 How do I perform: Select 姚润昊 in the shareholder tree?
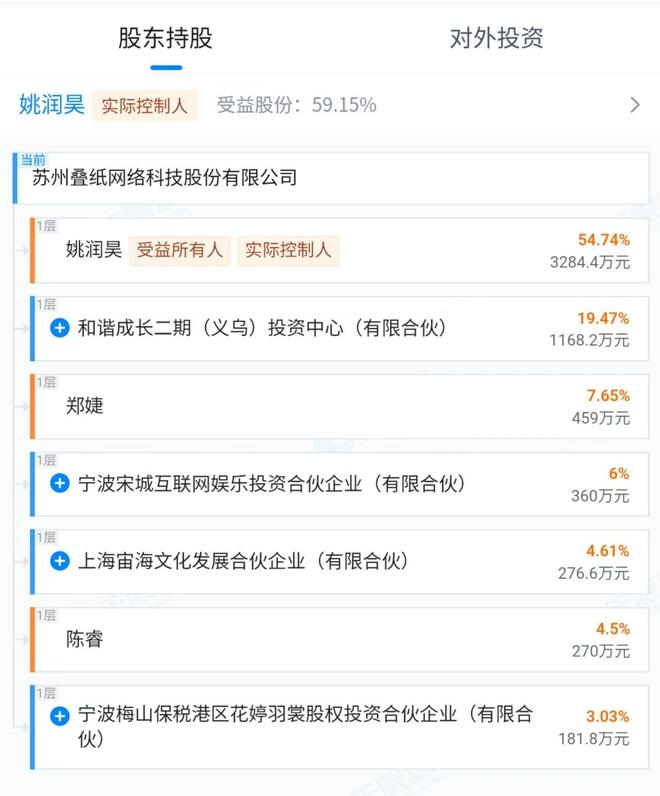(x=93, y=250)
